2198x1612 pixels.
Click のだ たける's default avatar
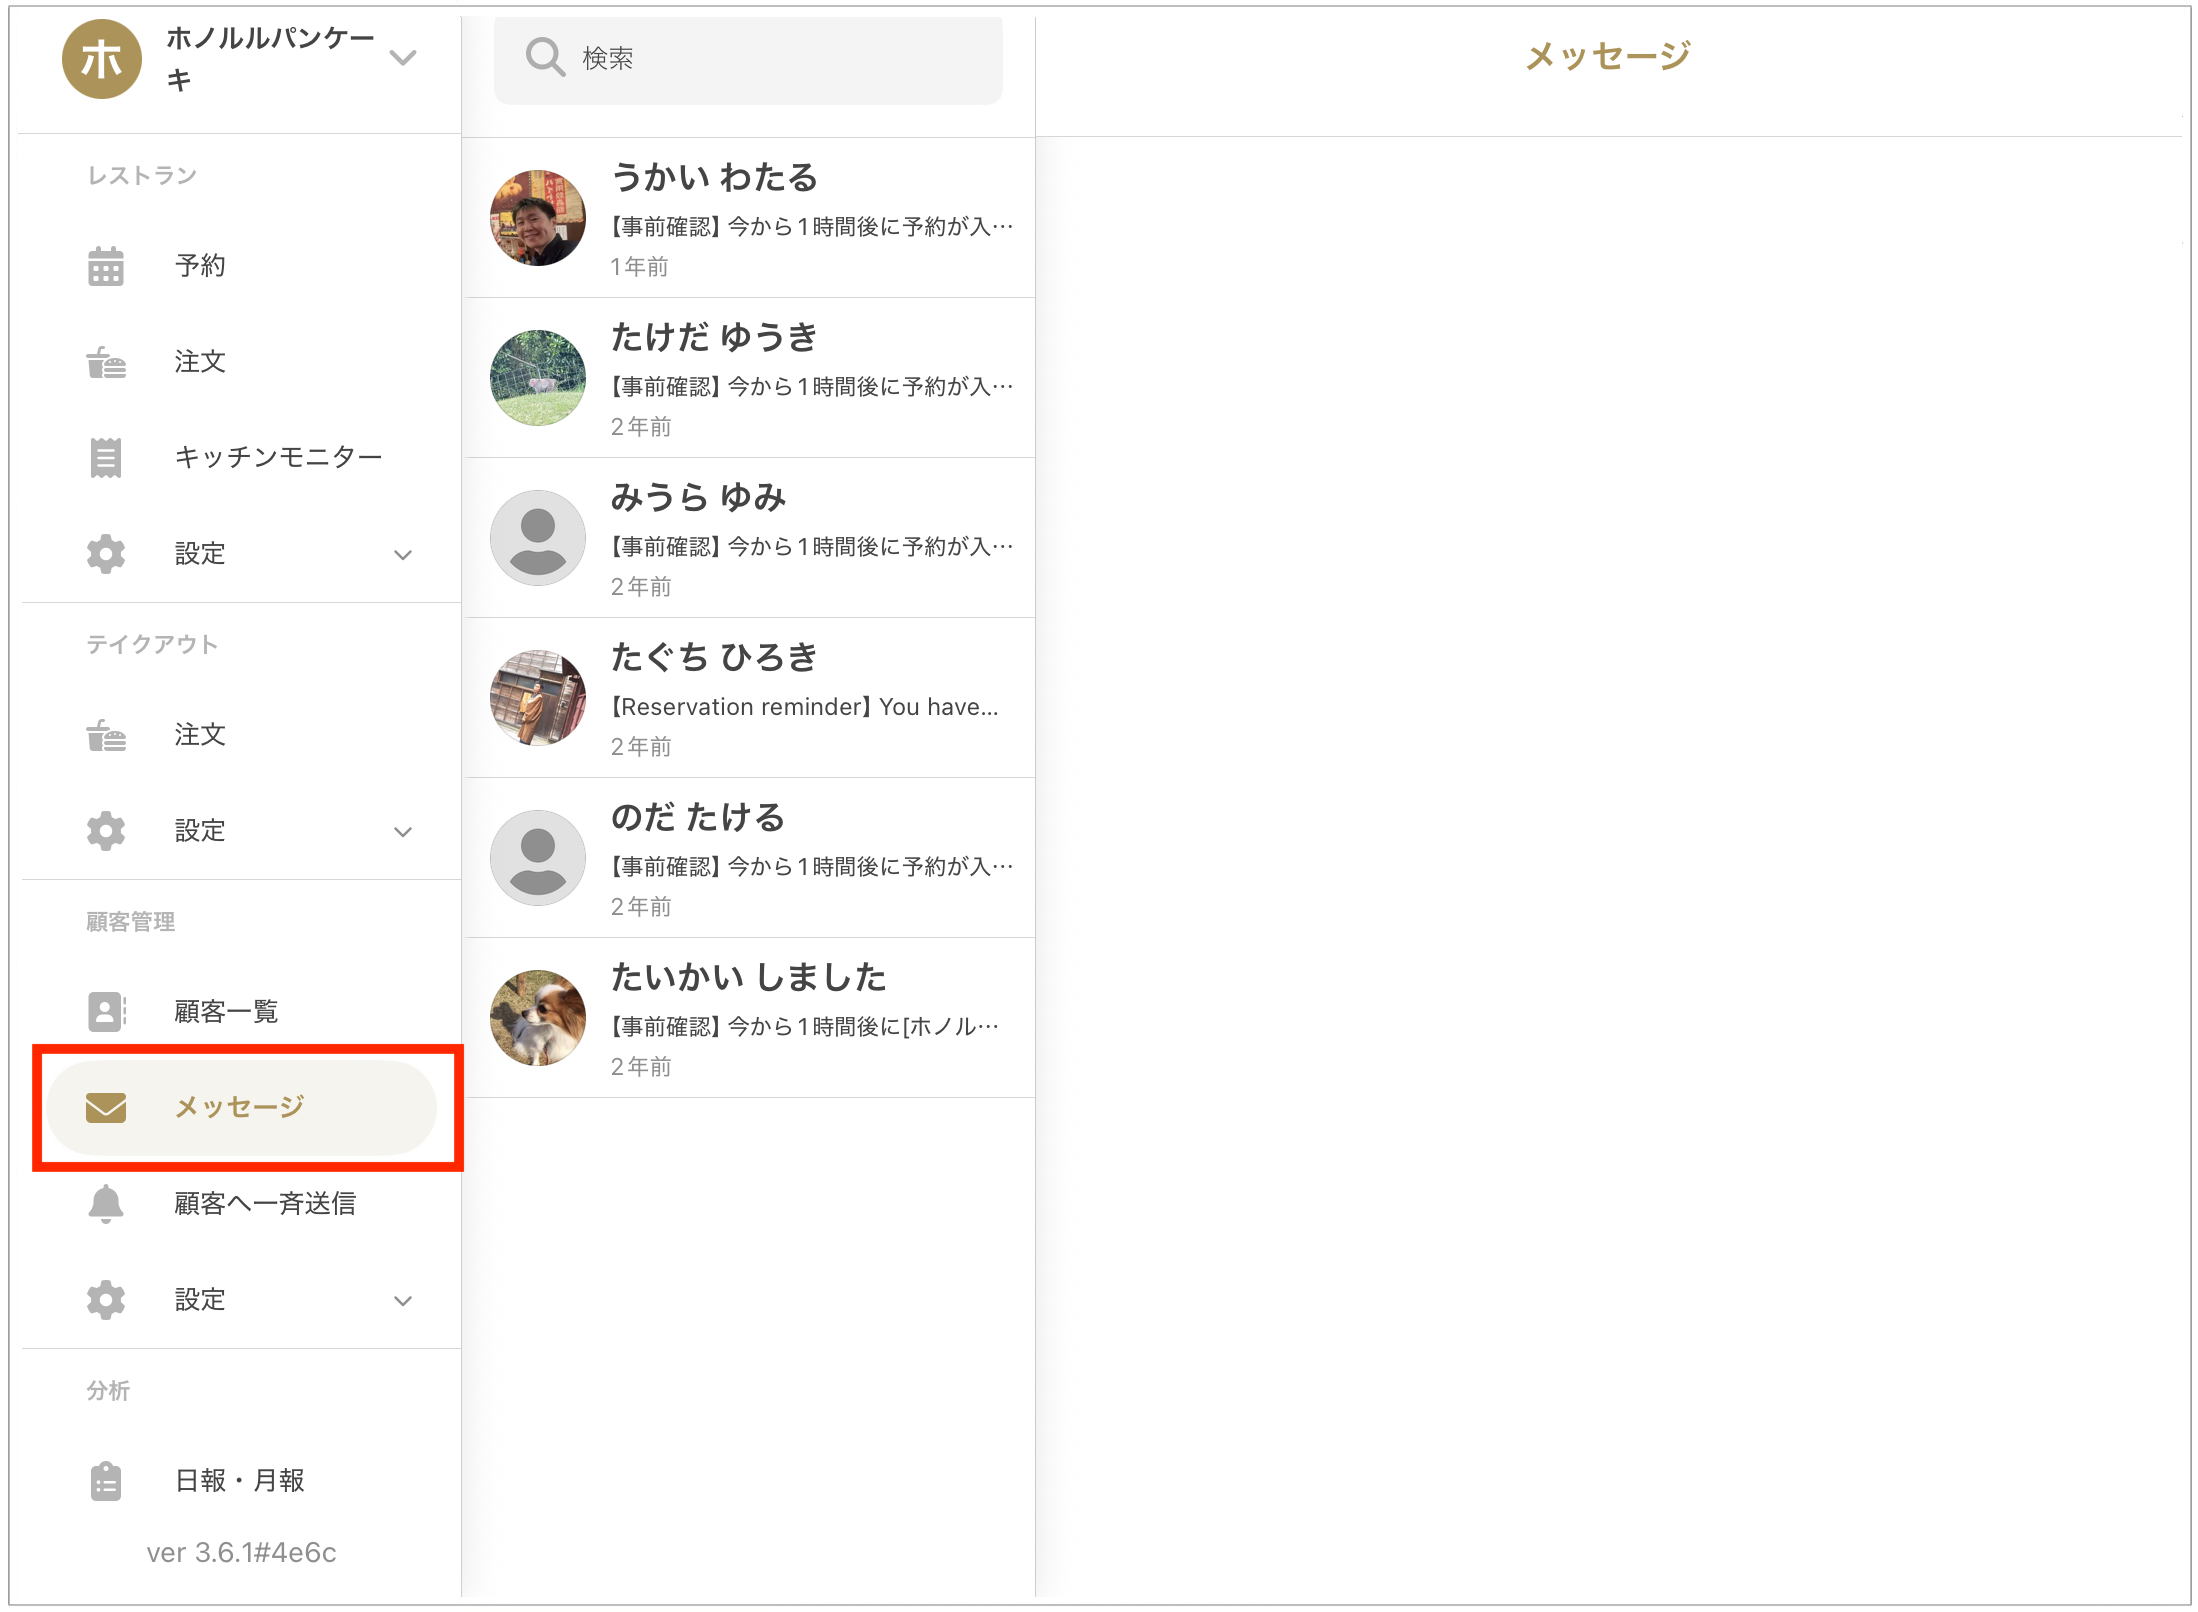pos(538,858)
